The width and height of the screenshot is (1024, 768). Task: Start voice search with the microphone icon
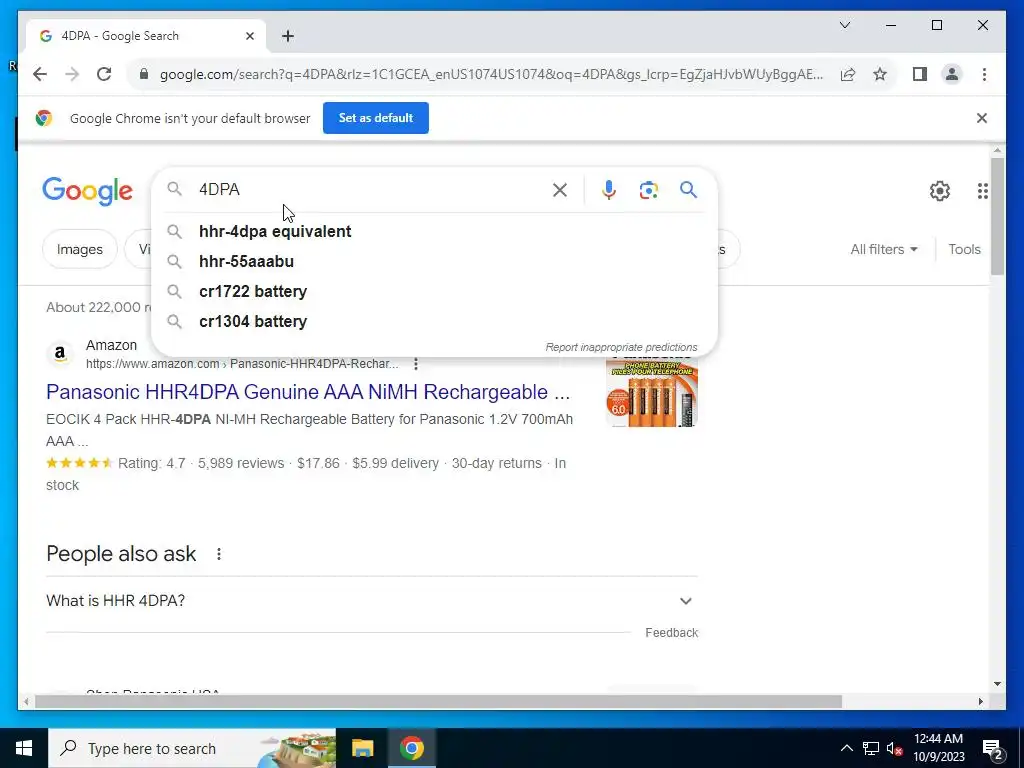[x=609, y=190]
